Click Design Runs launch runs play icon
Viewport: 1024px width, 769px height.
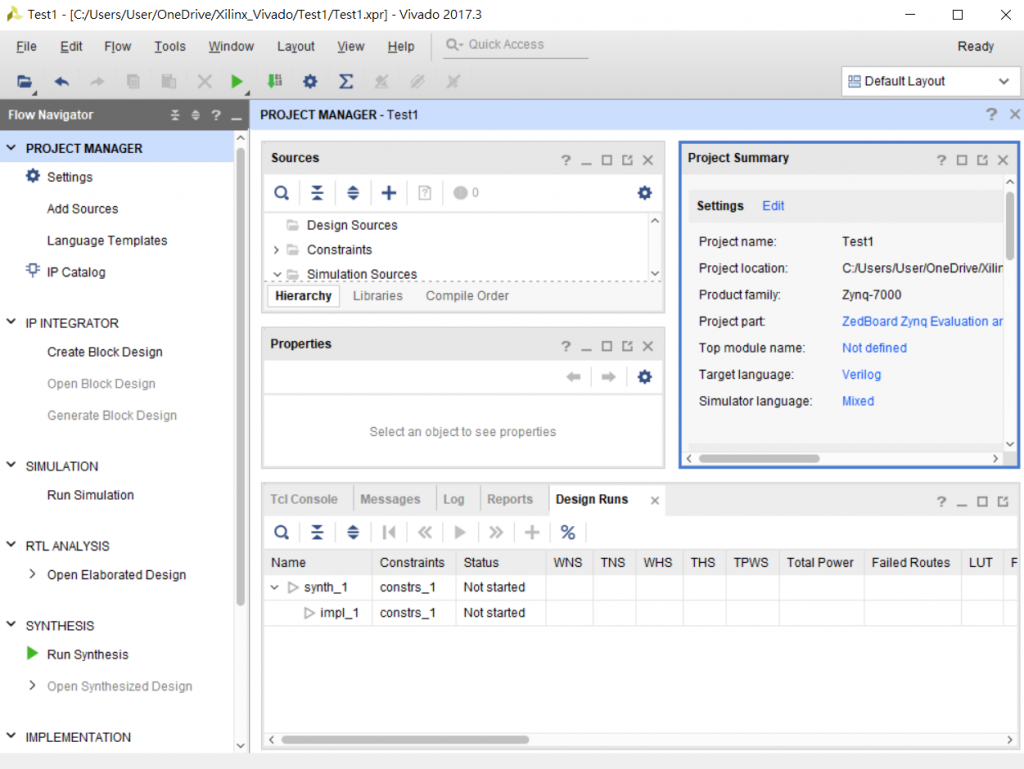(460, 533)
